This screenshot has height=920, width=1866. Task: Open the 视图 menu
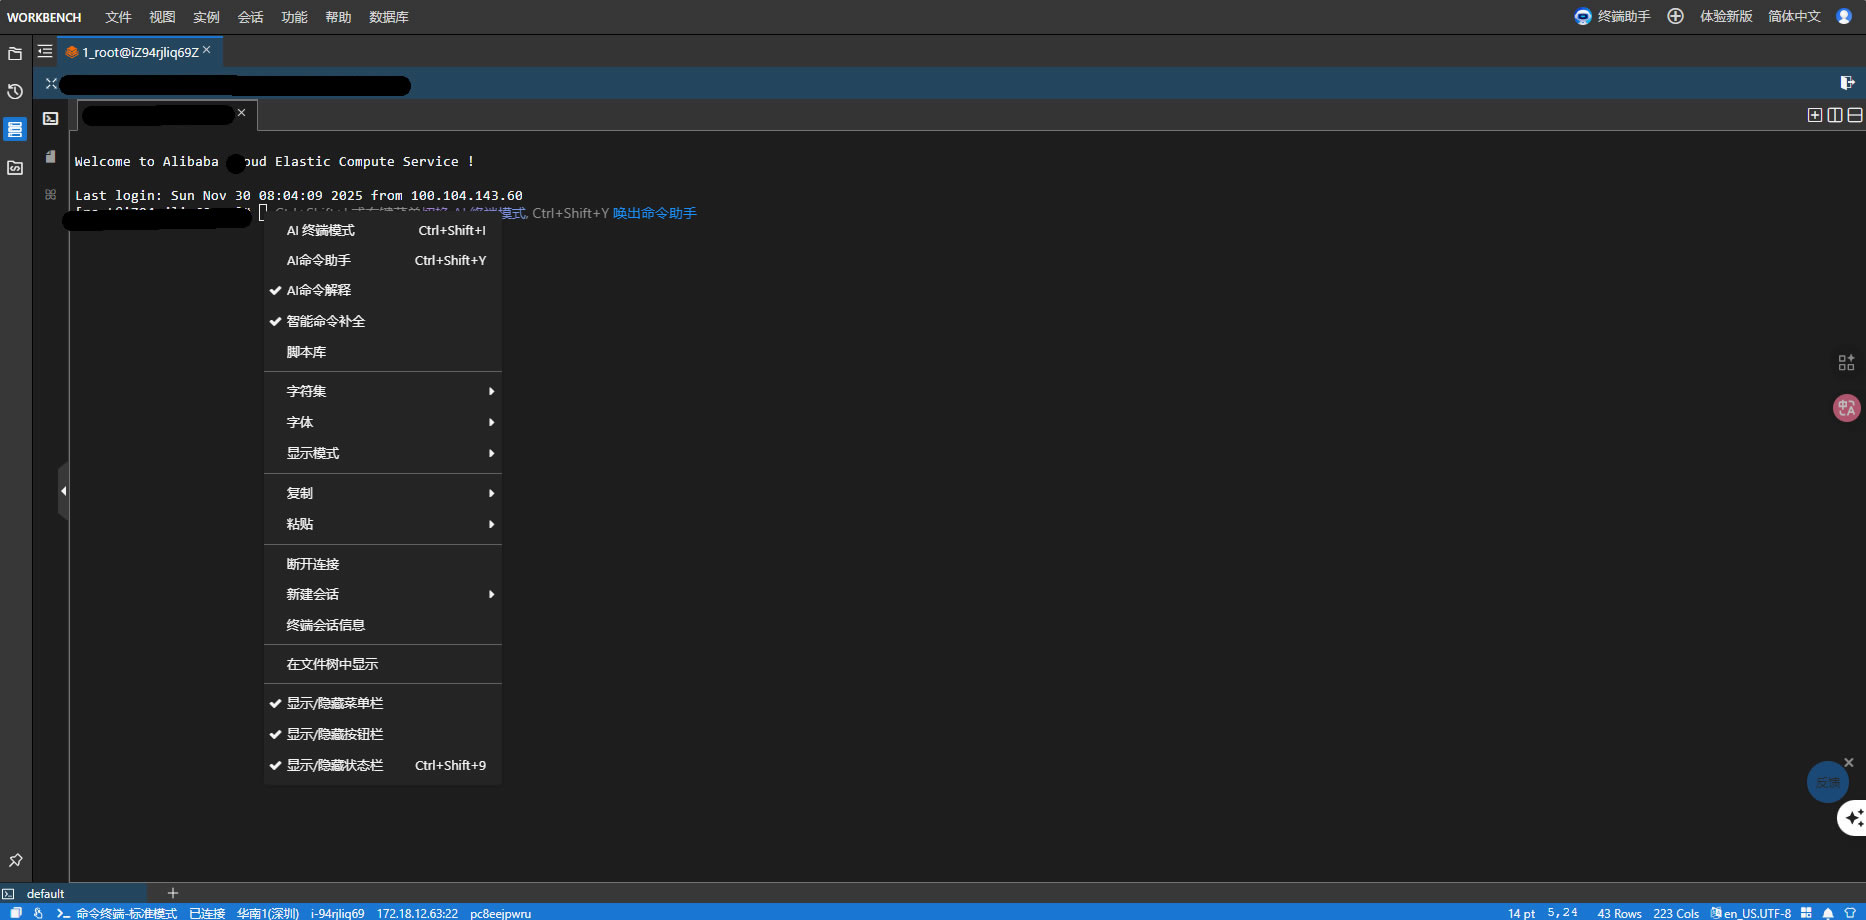tap(162, 17)
